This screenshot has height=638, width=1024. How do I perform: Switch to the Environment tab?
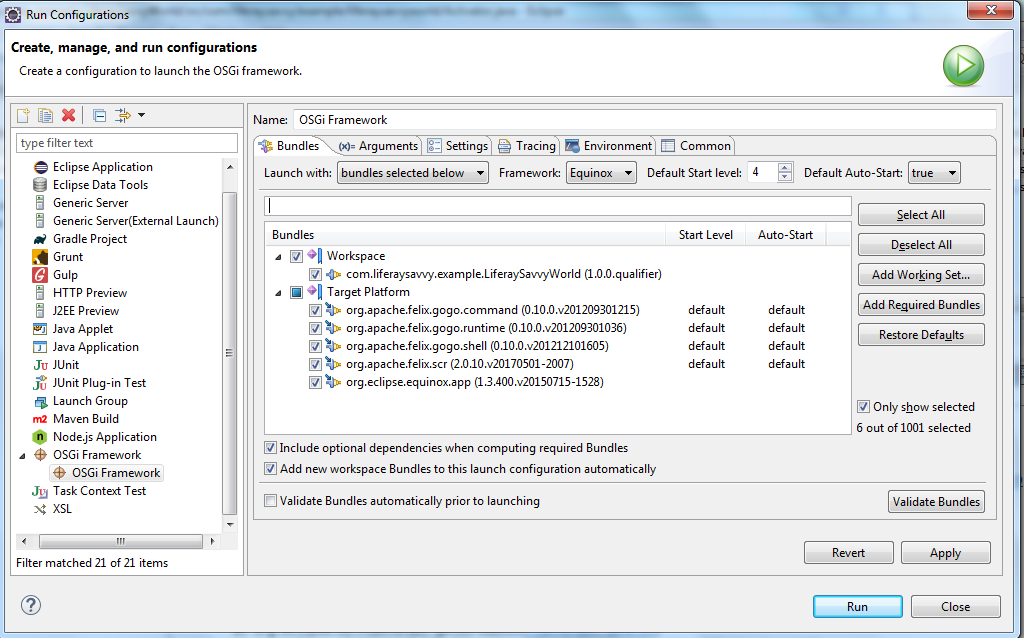point(609,146)
